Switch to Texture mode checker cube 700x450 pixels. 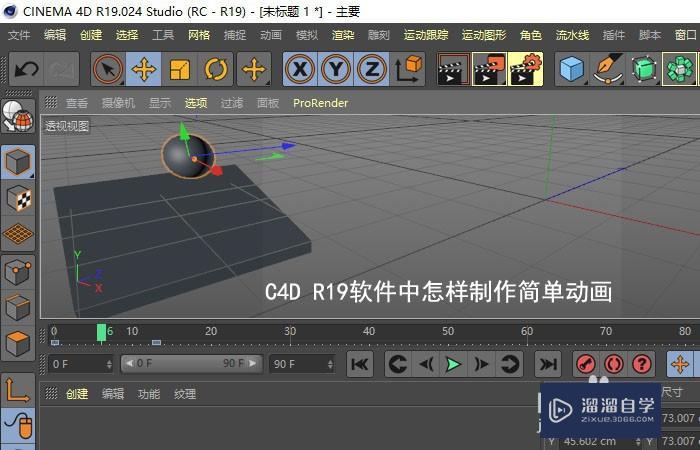point(18,198)
